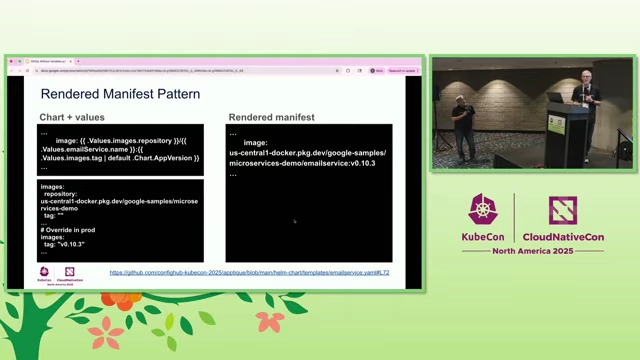This screenshot has width=640, height=360.
Task: Click the 'Chart + values' heading
Action: click(x=72, y=117)
